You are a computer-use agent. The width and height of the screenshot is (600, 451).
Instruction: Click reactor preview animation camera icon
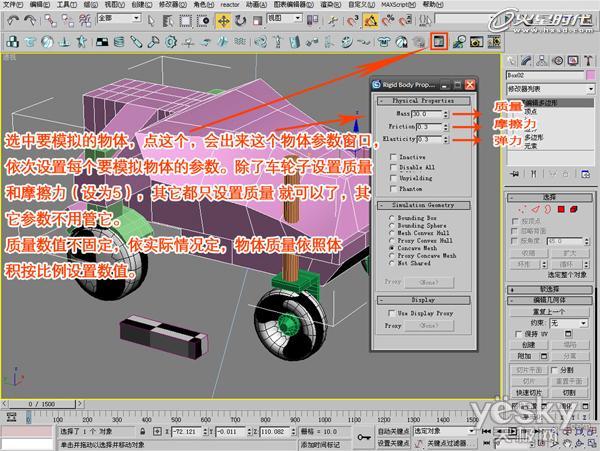tap(476, 42)
